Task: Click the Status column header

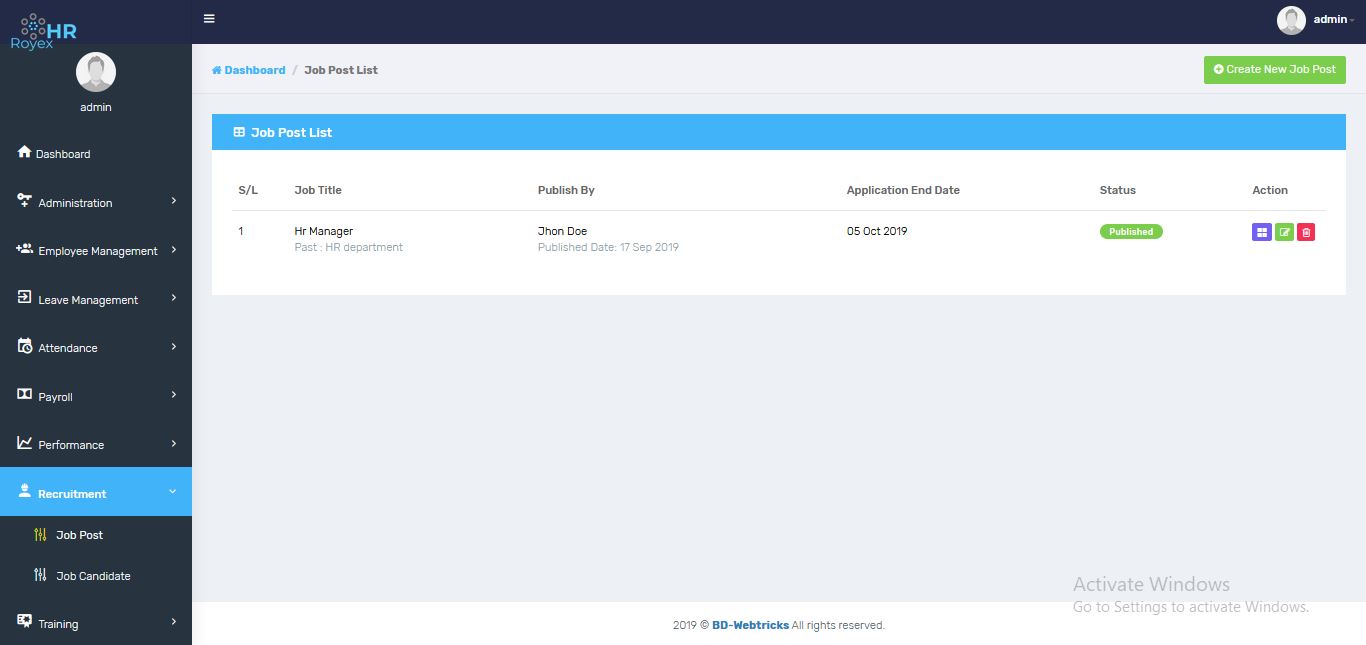Action: tap(1118, 190)
